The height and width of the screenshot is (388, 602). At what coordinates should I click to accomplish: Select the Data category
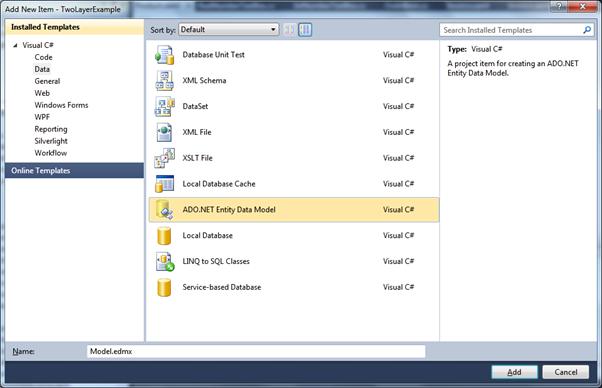(42, 69)
